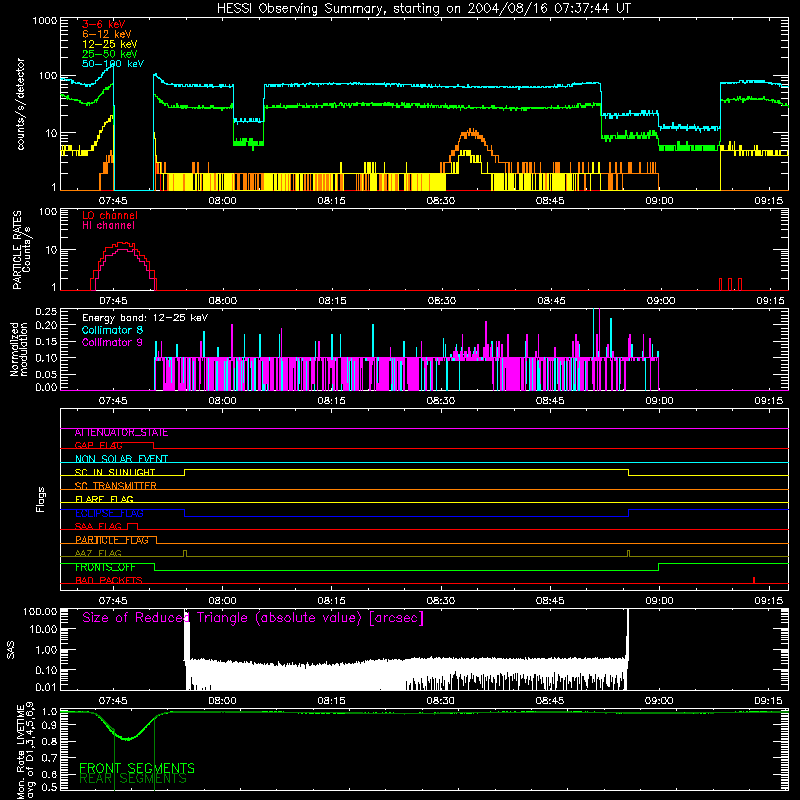This screenshot has width=800, height=800.
Task: Click the SC_TRANSMITTER flag label
Action: (115, 486)
